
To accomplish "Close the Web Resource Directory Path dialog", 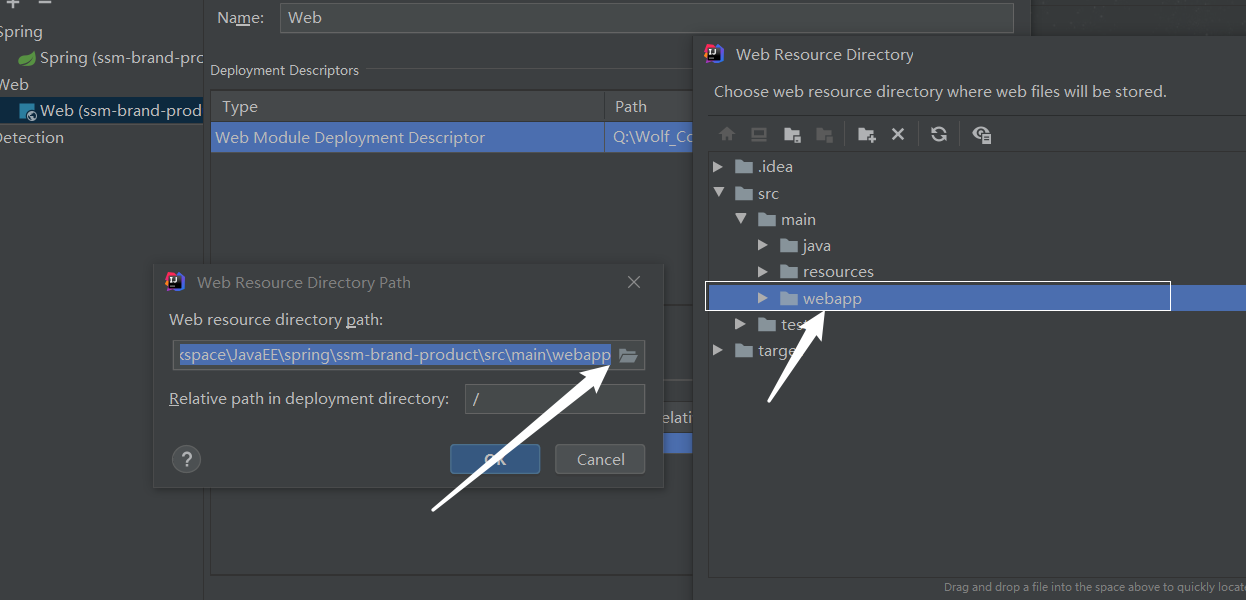I will click(634, 282).
